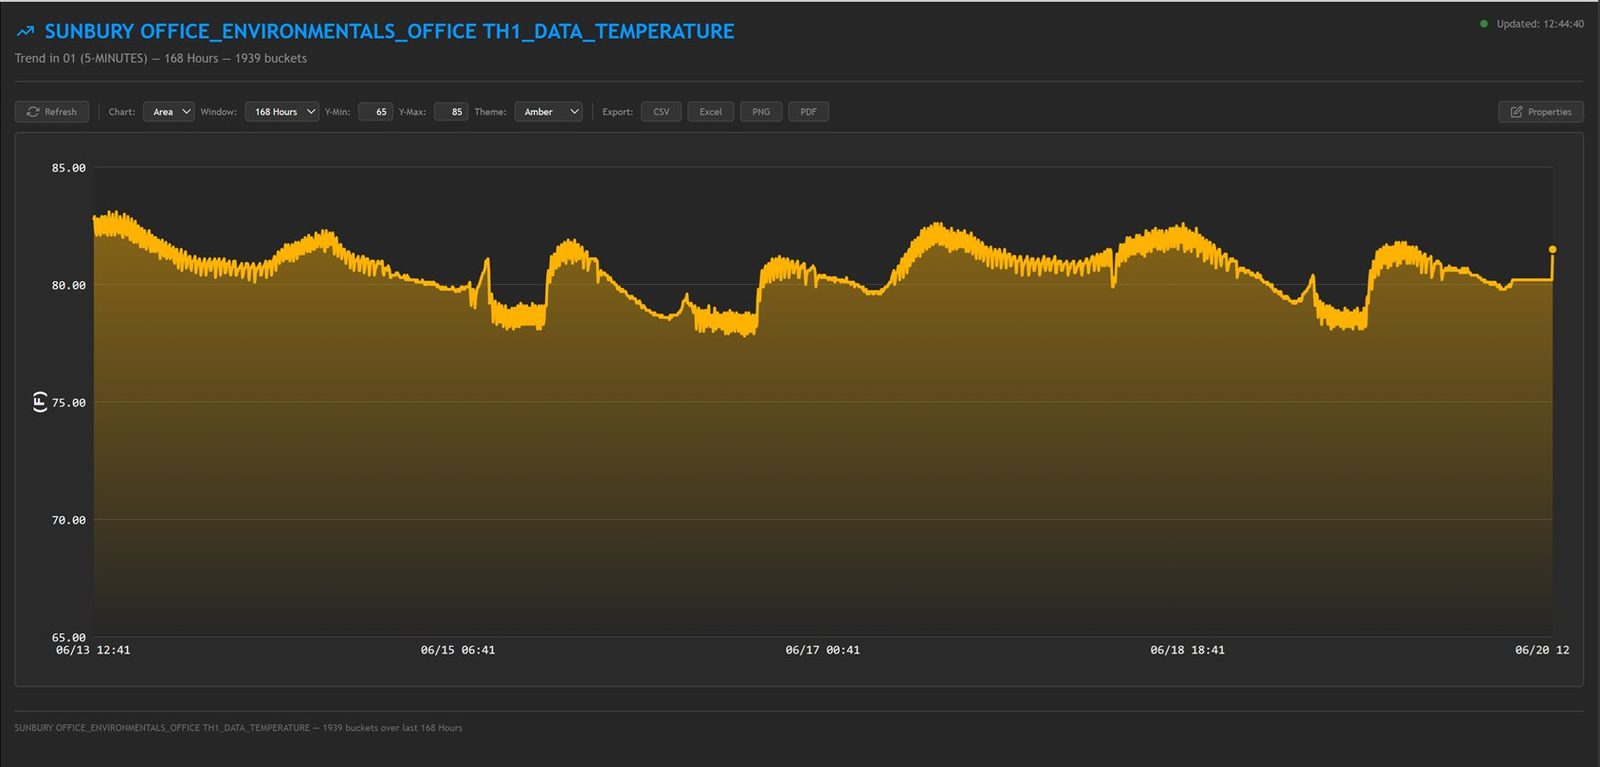
Task: Open the Window dropdown set to 168 Hours
Action: coord(282,112)
